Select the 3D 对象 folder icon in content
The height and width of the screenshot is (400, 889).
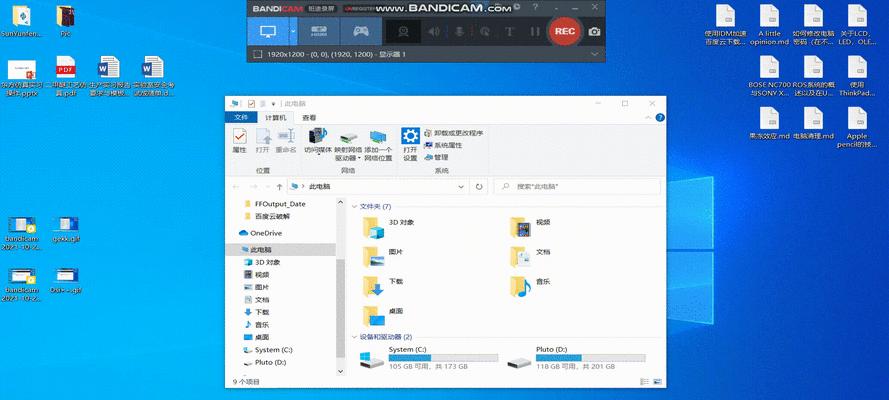(374, 228)
